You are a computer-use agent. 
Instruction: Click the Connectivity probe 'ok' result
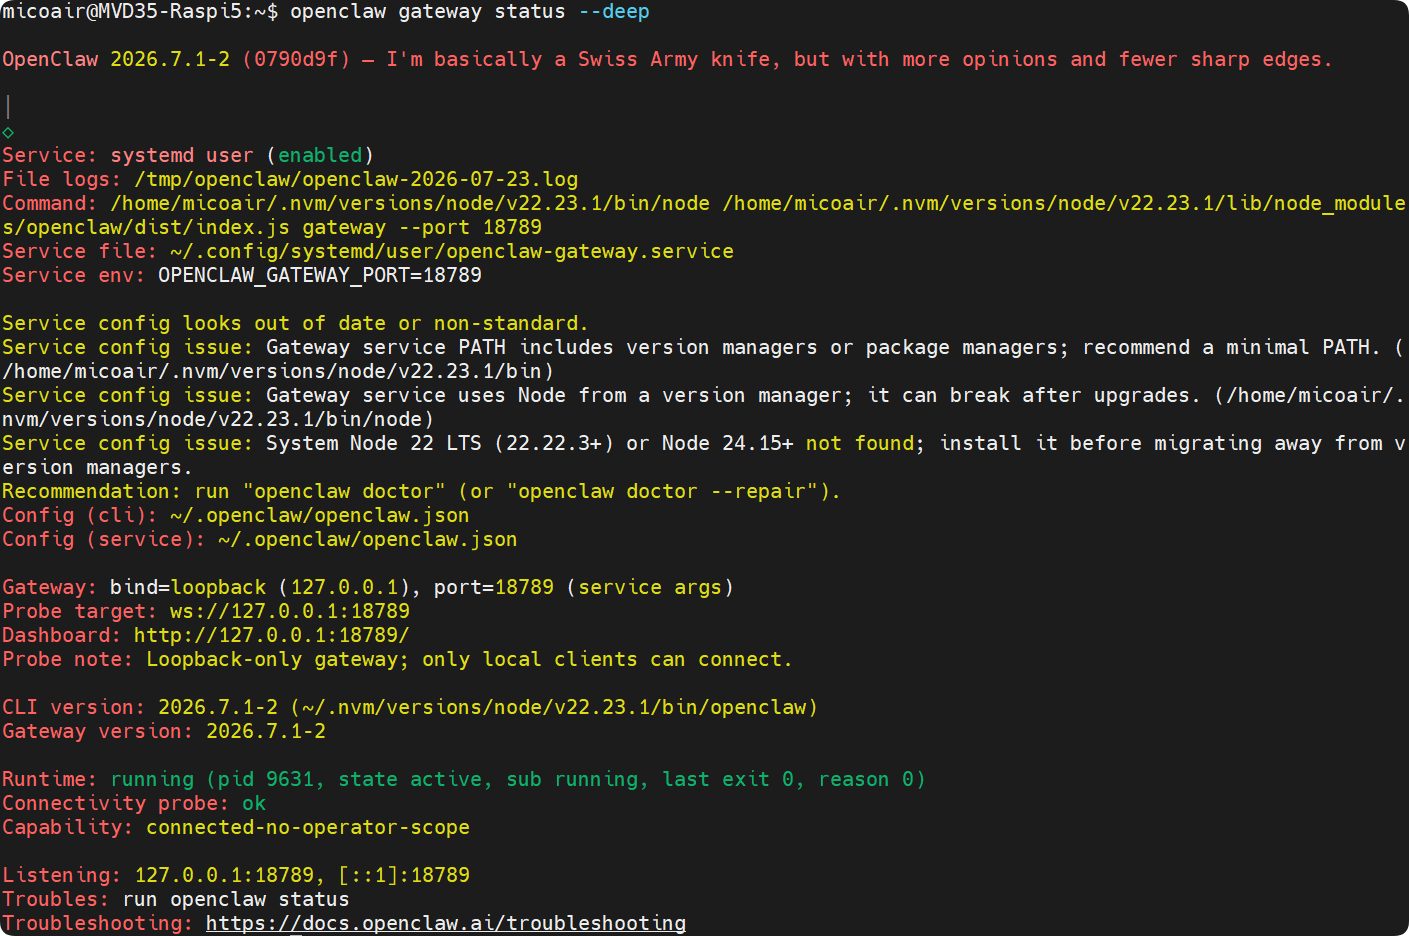point(254,803)
